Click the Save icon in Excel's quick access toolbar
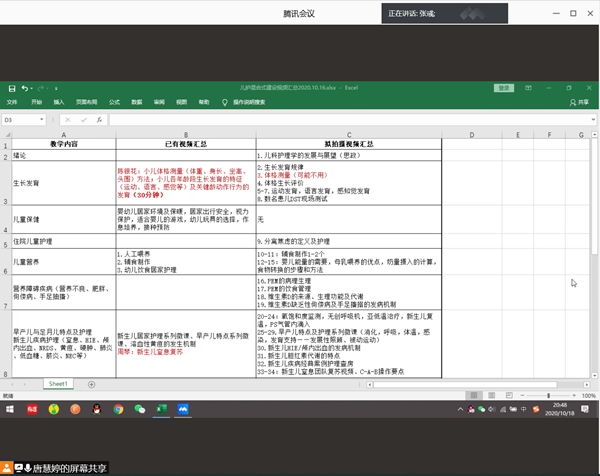The width and height of the screenshot is (600, 476). [12, 88]
